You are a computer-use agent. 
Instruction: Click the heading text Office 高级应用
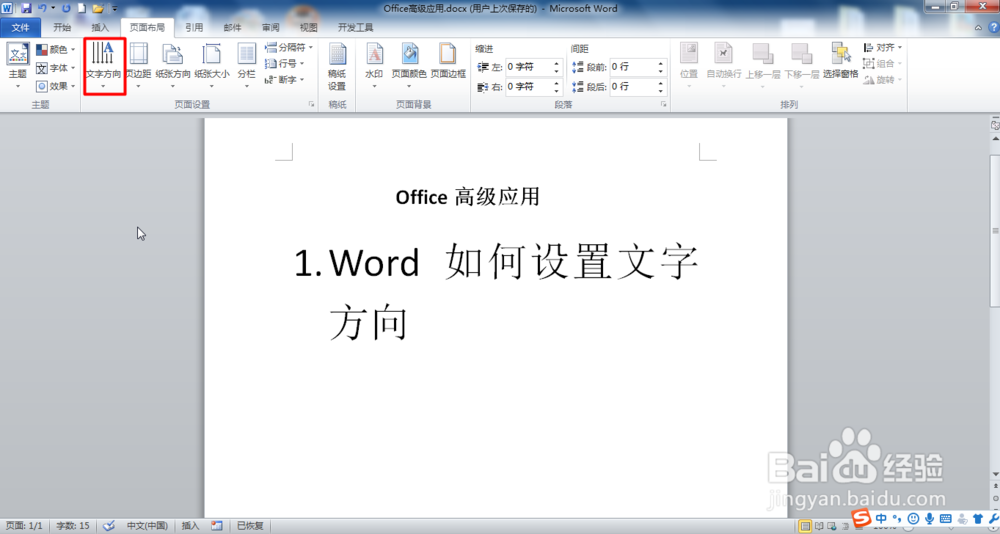[x=467, y=197]
